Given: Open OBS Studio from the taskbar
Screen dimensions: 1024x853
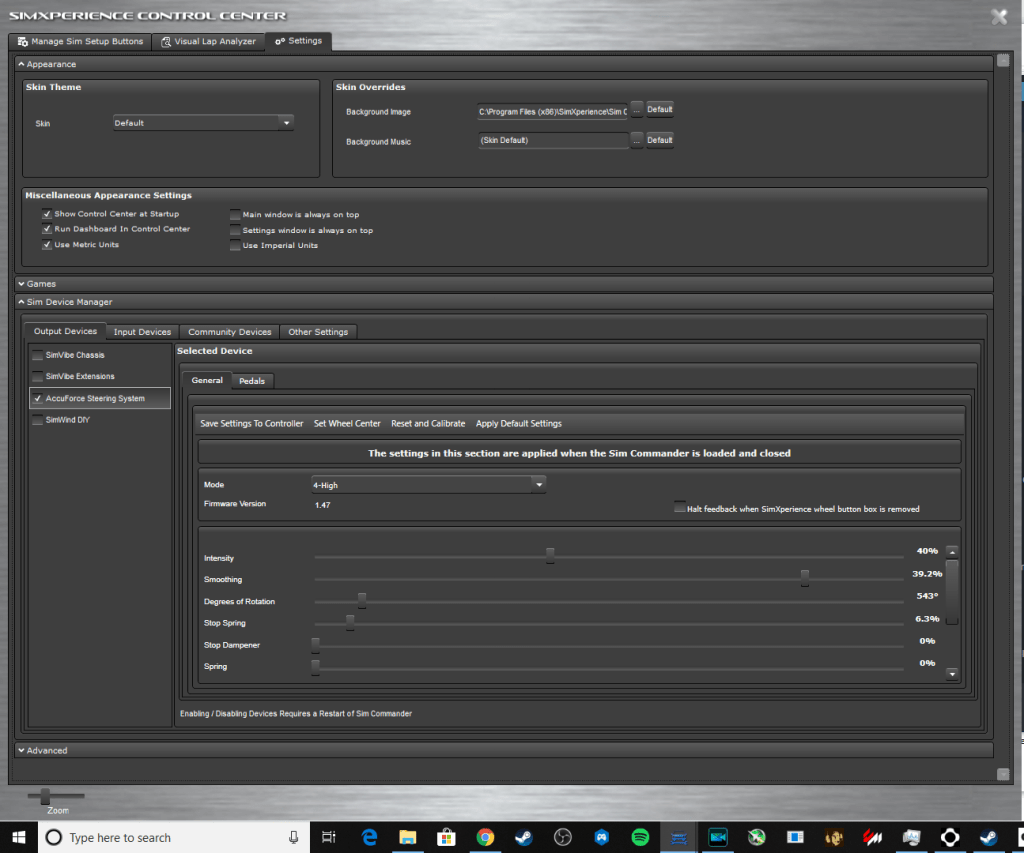Looking at the screenshot, I should point(562,837).
